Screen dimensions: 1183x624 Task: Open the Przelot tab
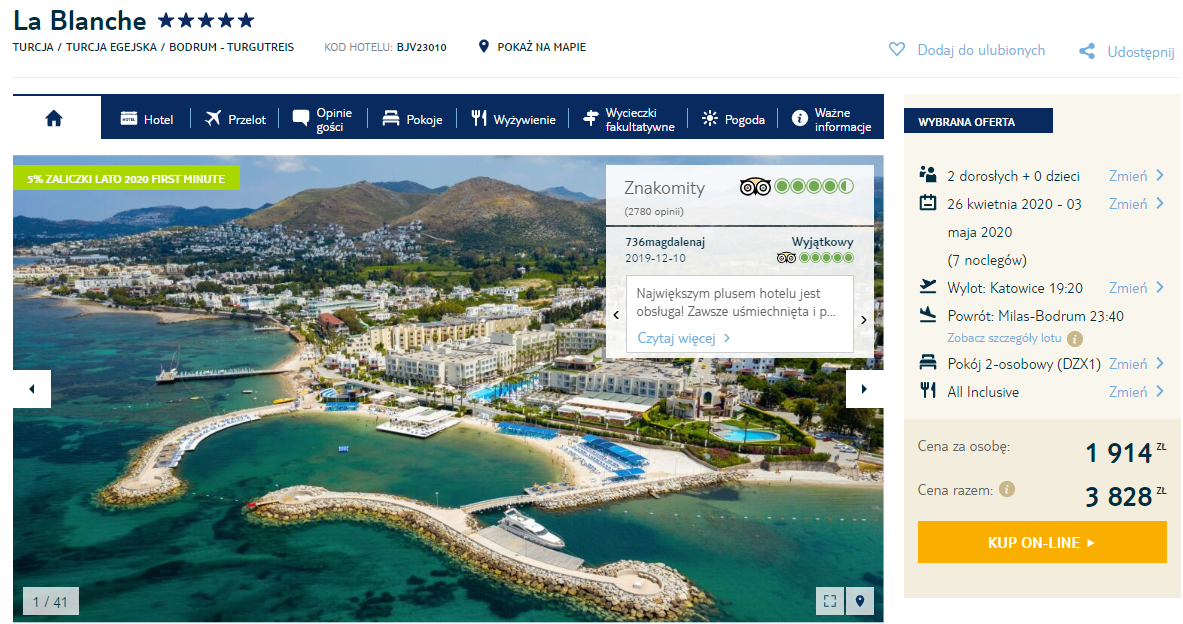(235, 119)
